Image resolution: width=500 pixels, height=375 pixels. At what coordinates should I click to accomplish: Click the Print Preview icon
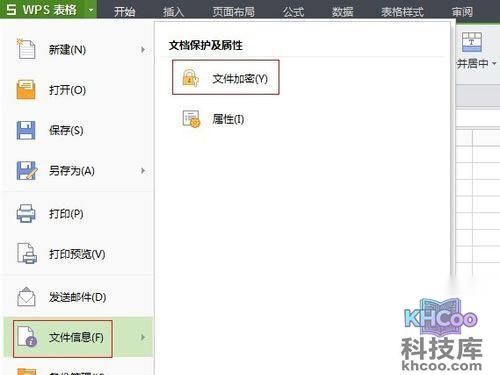pos(27,253)
